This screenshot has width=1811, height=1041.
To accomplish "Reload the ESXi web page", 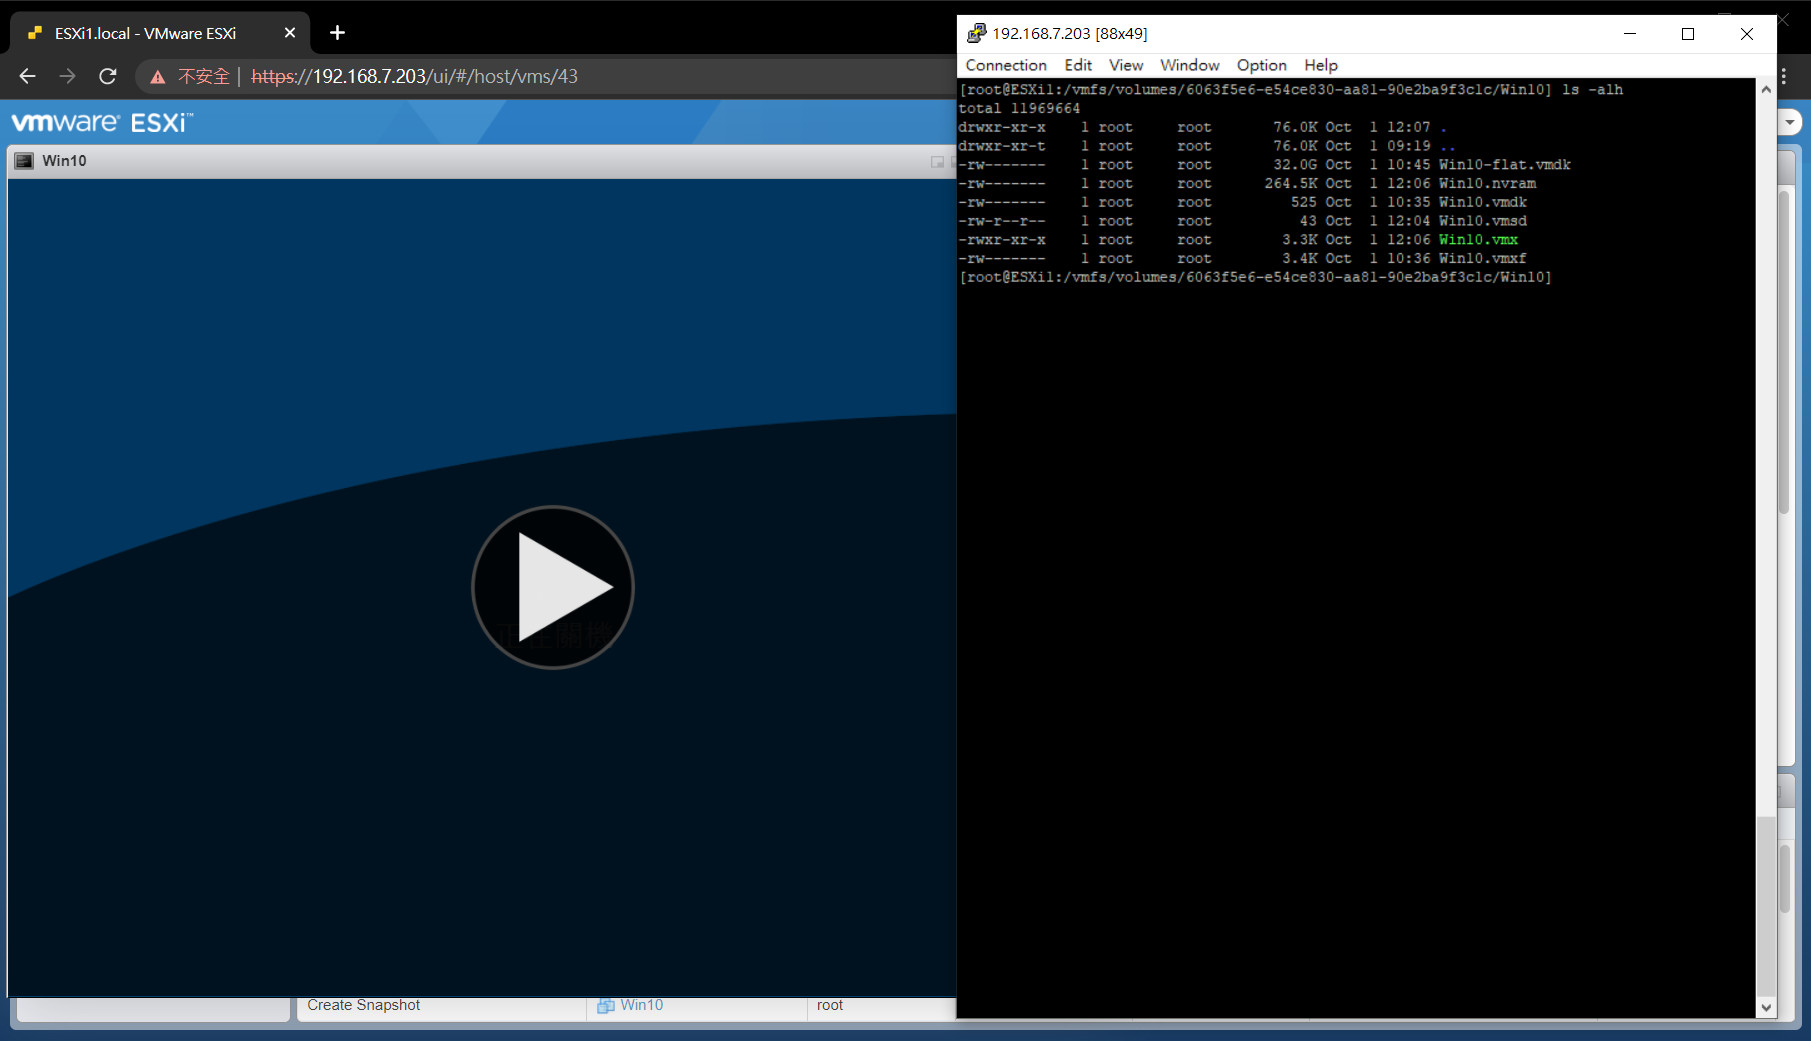I will 108,76.
